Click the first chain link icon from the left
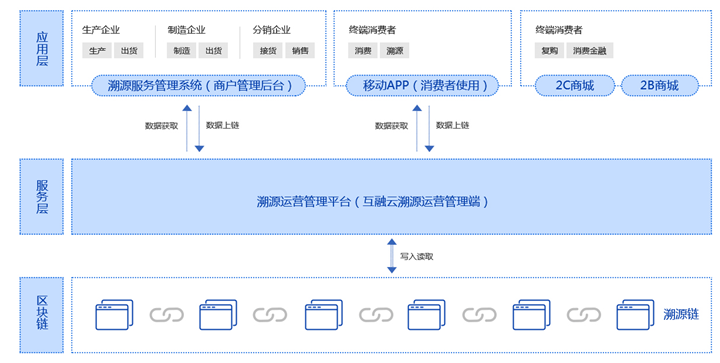 167,315
